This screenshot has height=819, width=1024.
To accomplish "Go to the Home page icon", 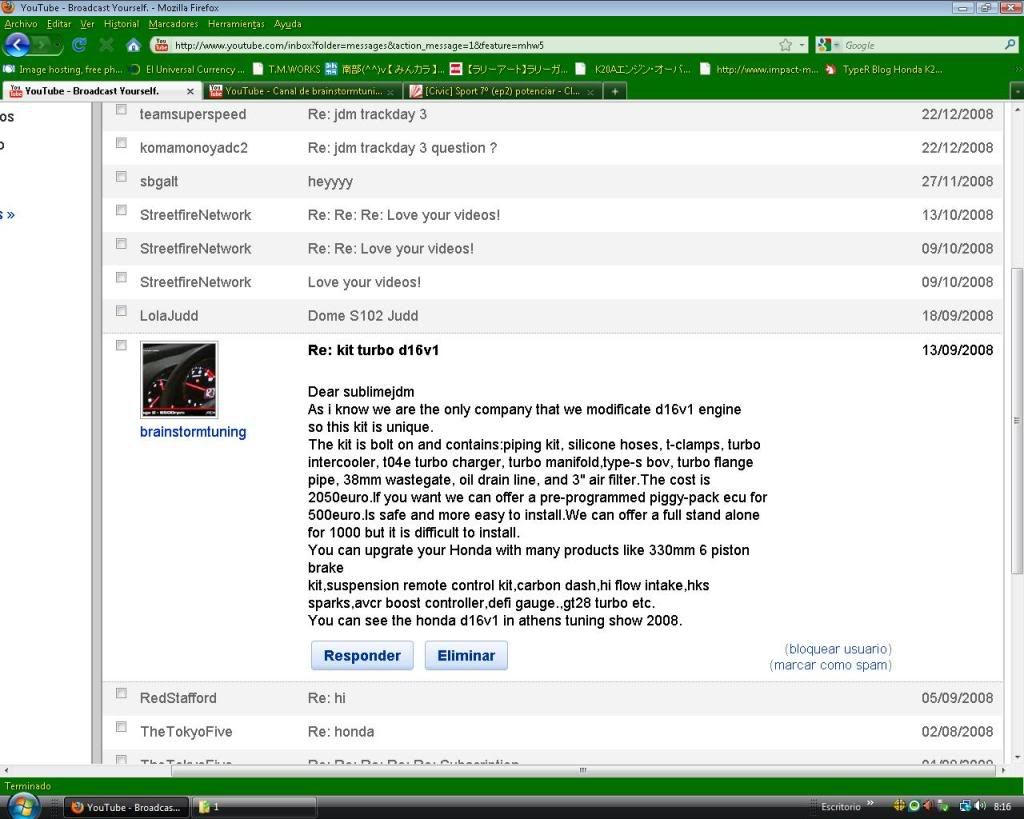I will click(x=133, y=45).
